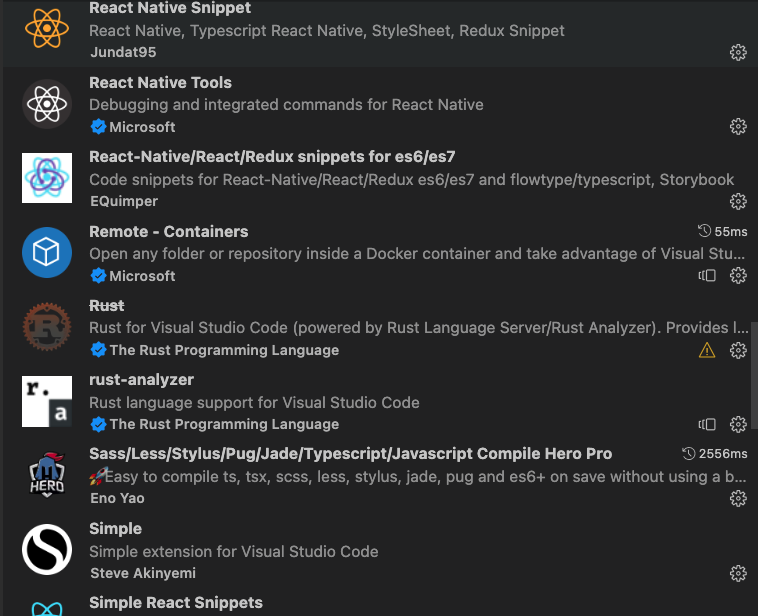Click the Compile Hero knight logo
This screenshot has height=616, width=758.
(47, 475)
